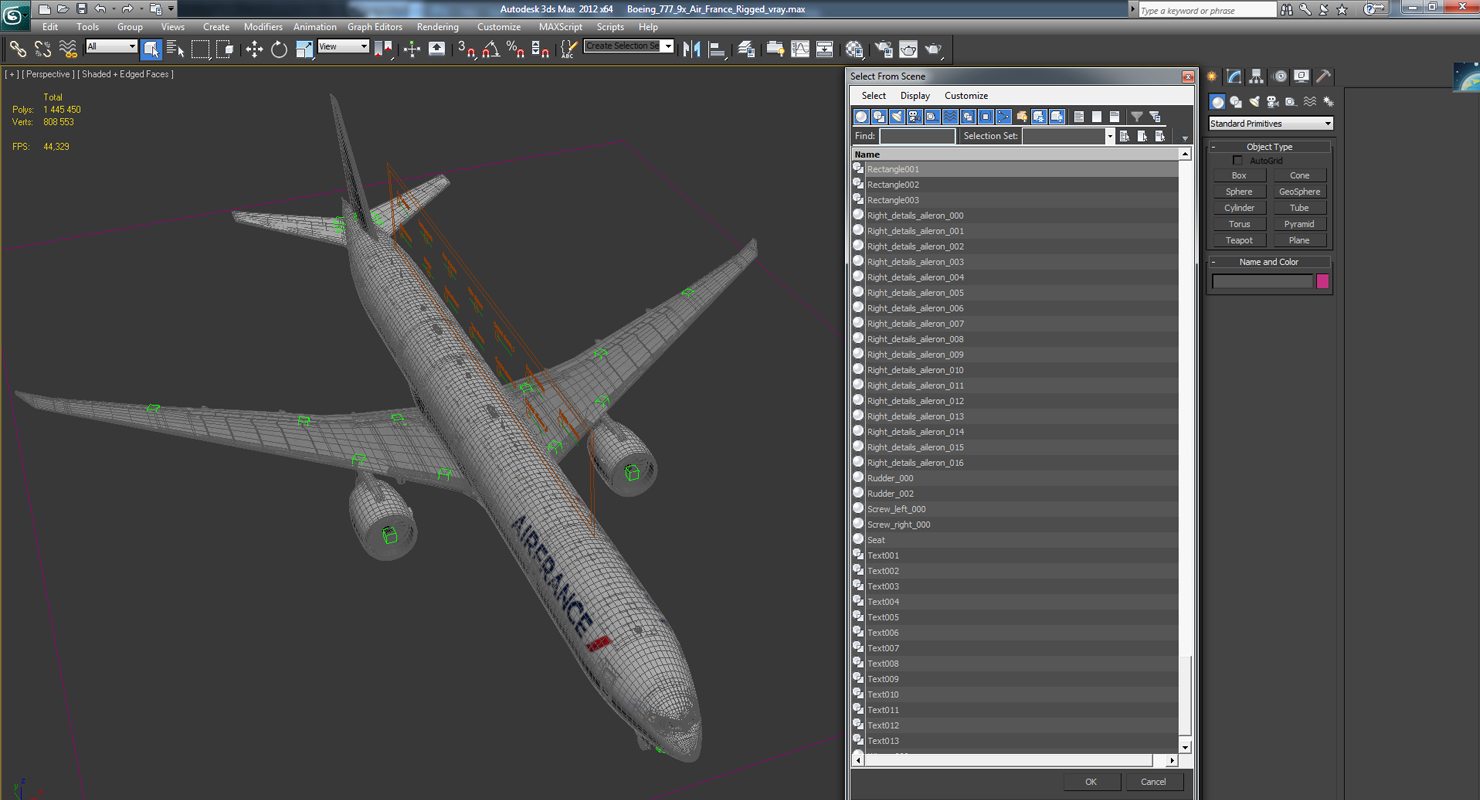Open the Utilities hammer panel
Viewport: 1480px width, 800px height.
click(x=1323, y=76)
